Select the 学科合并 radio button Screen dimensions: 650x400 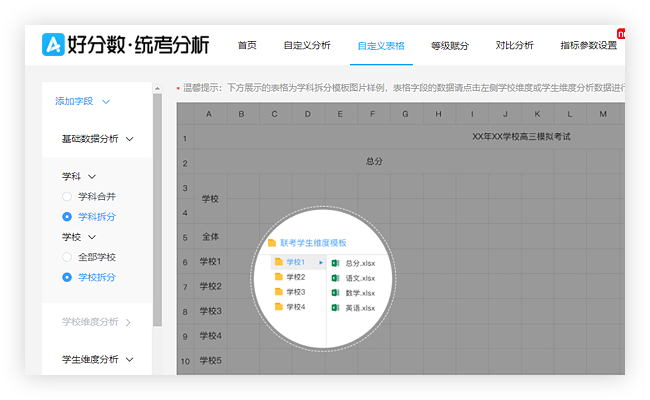click(x=67, y=196)
